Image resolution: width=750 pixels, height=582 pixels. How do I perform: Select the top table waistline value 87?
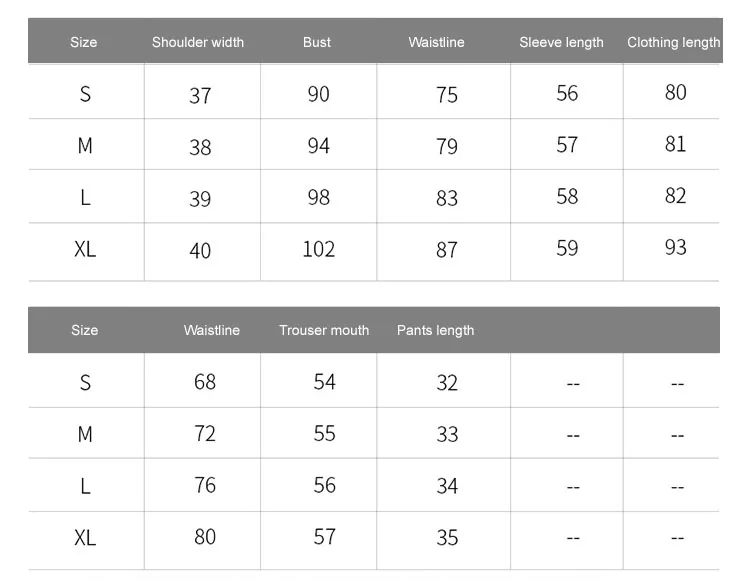pos(447,250)
